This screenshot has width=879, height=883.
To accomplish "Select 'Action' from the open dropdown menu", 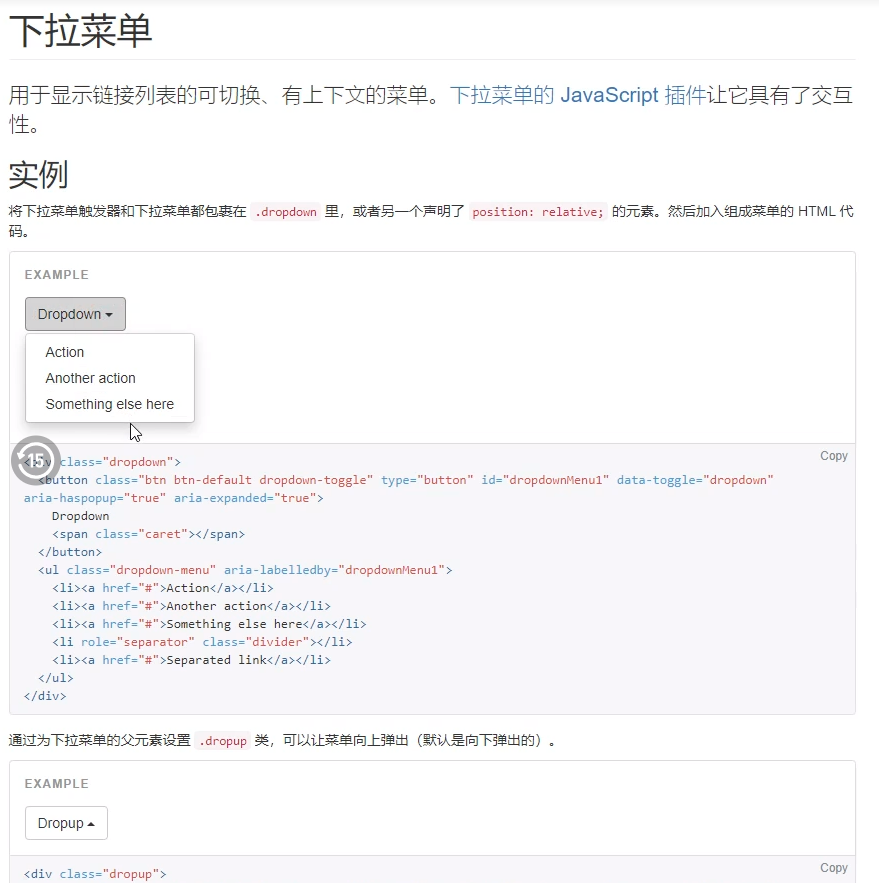I will [64, 352].
